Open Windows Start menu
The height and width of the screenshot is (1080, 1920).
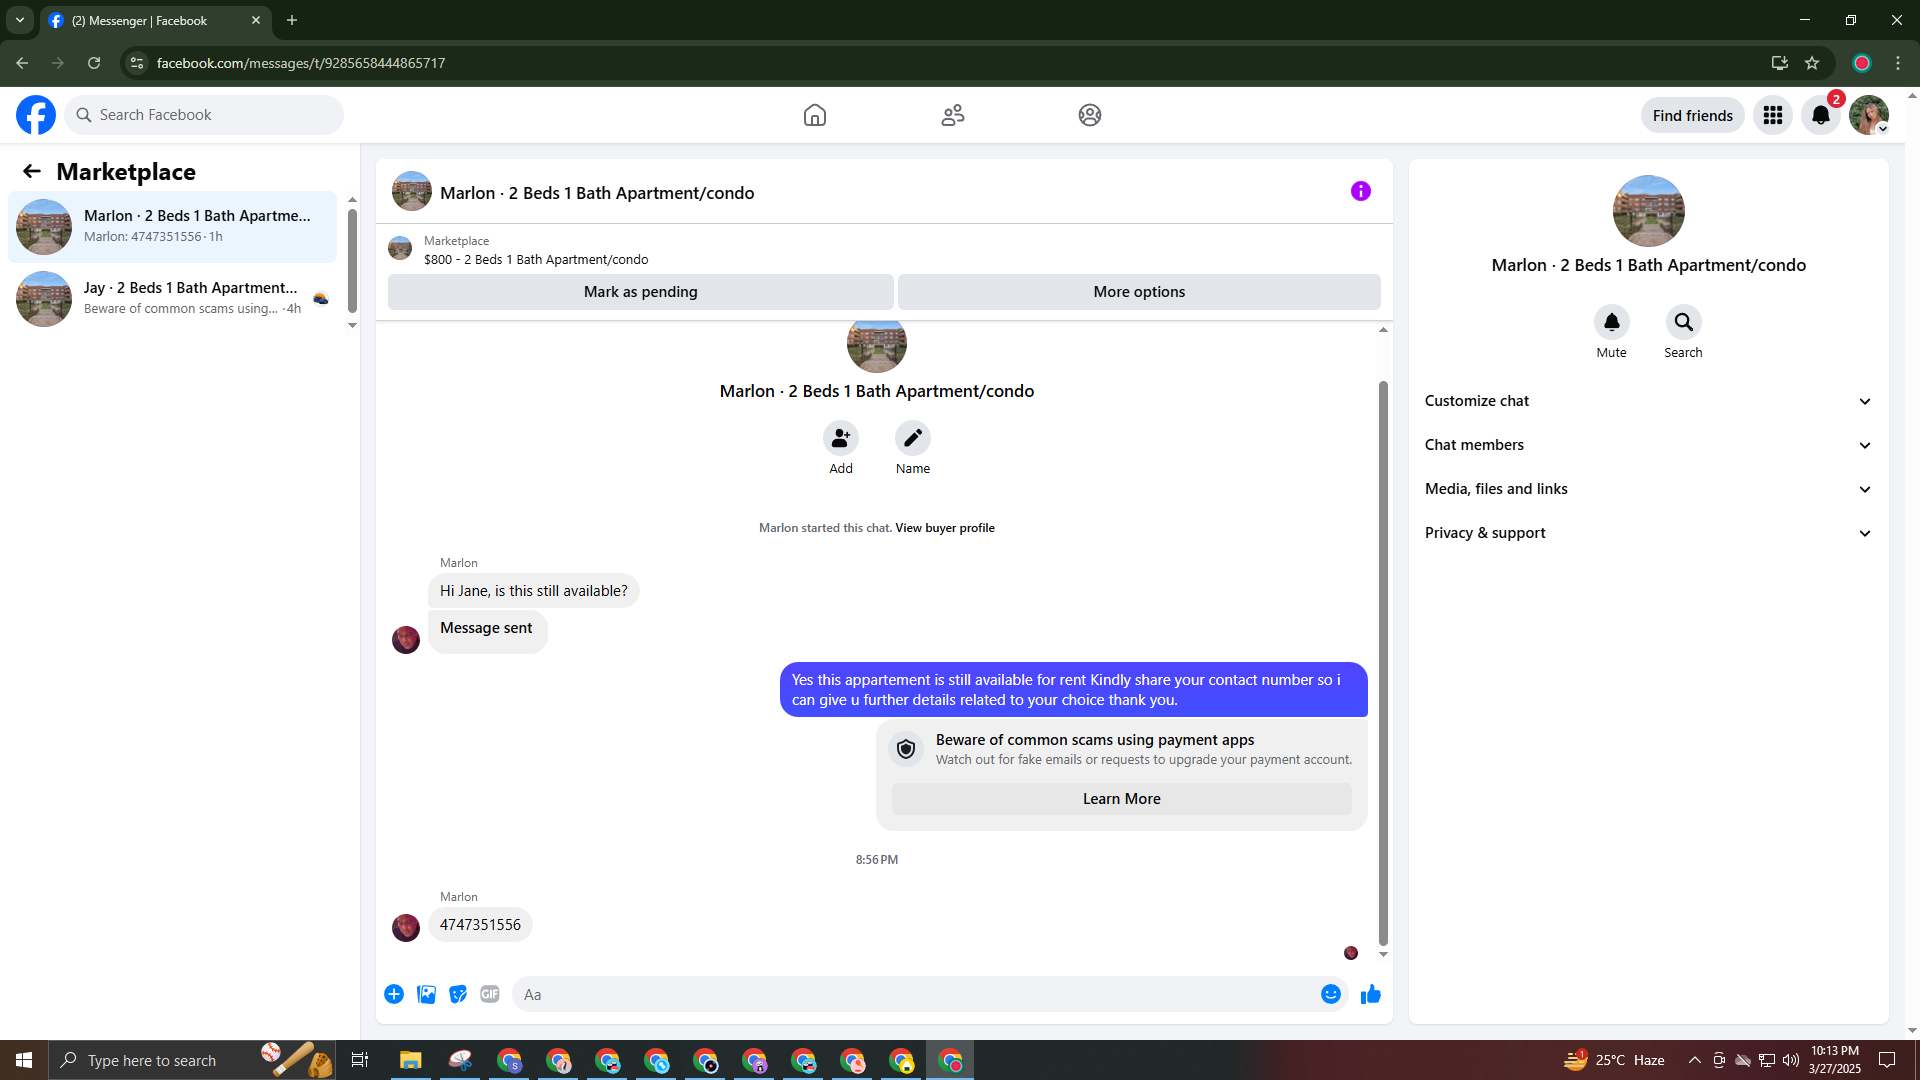click(24, 1060)
